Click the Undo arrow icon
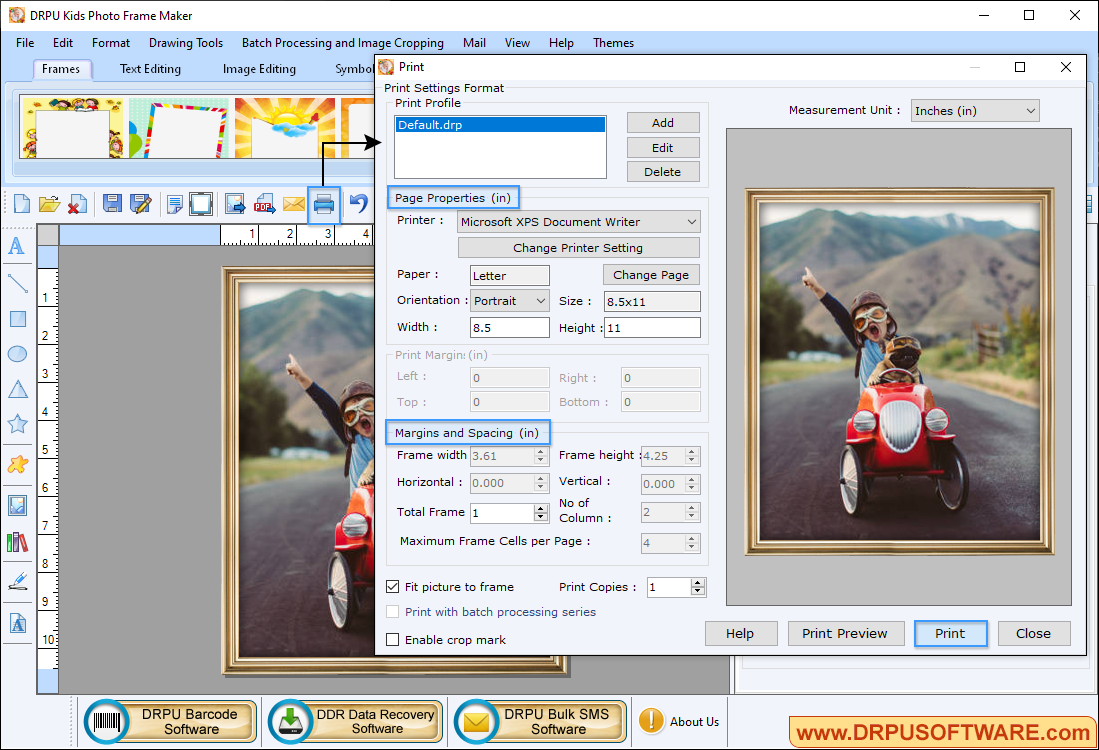1099x750 pixels. coord(356,204)
